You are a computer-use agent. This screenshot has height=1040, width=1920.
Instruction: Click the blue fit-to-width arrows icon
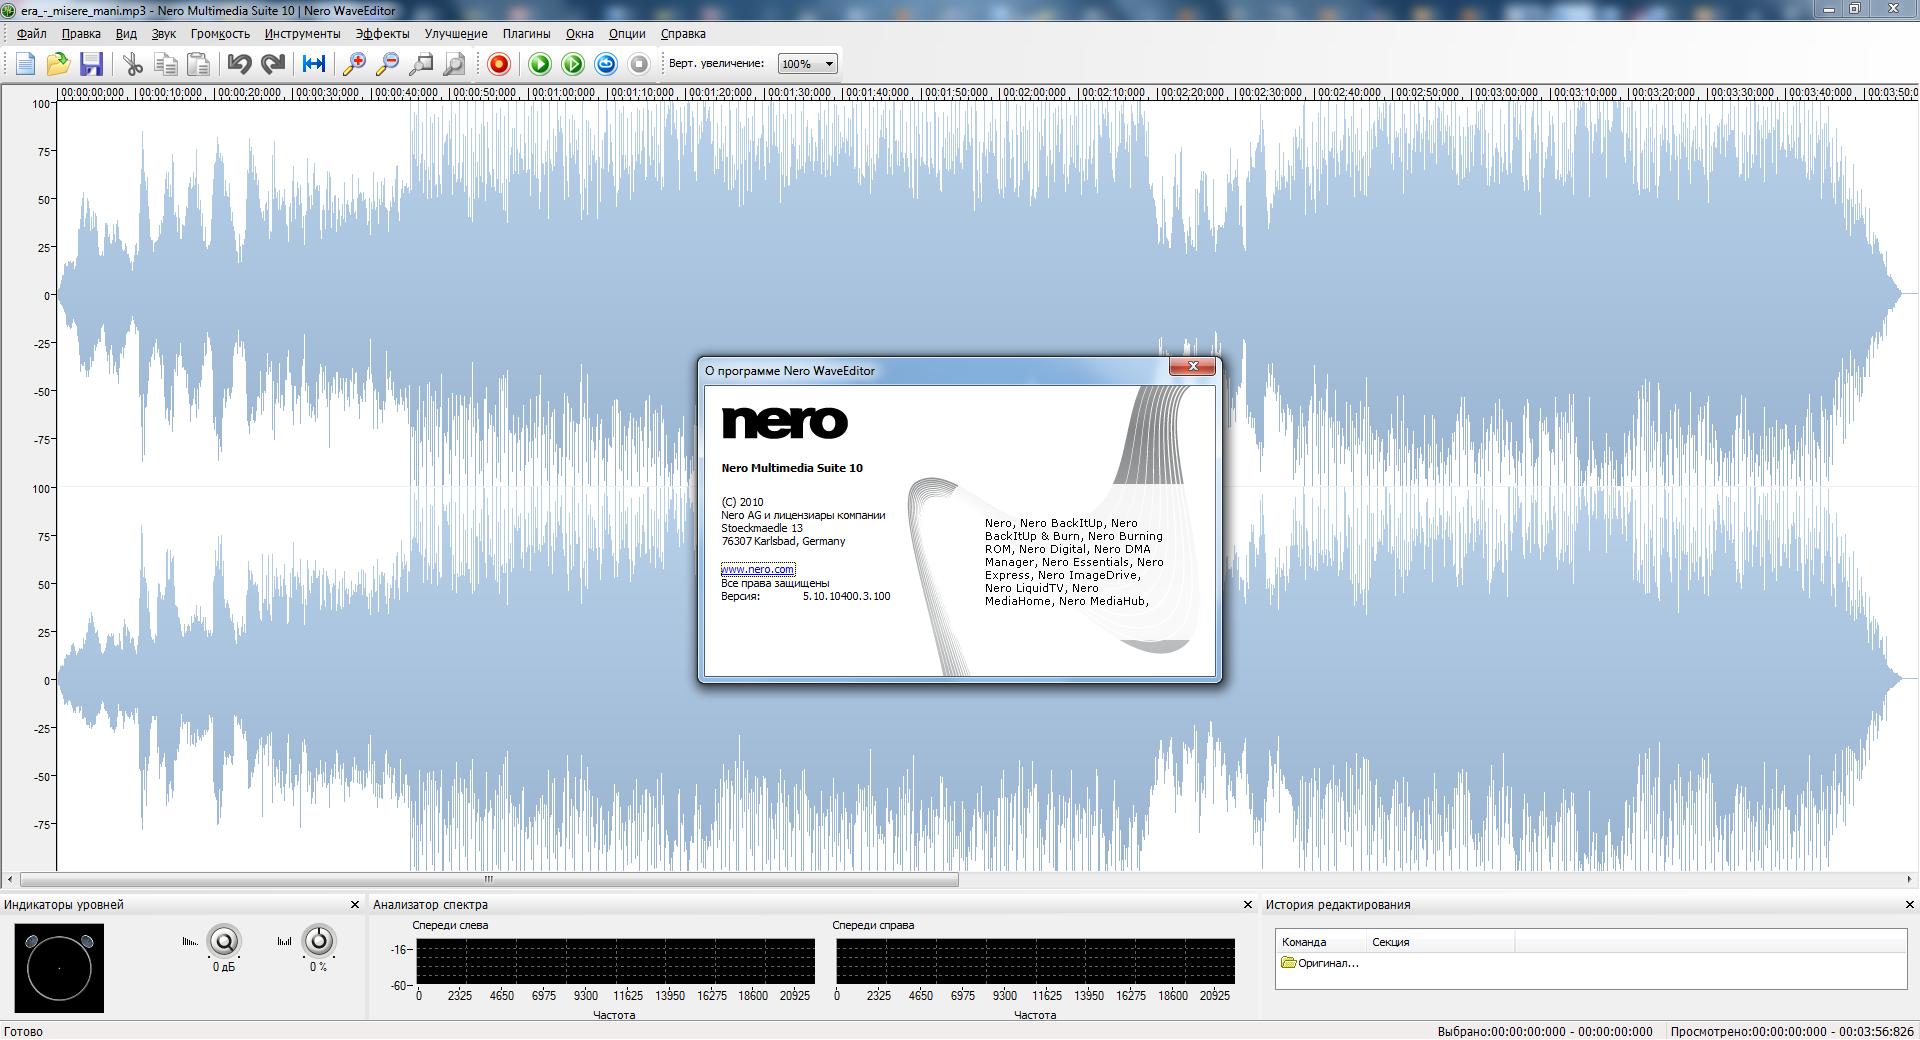(314, 64)
